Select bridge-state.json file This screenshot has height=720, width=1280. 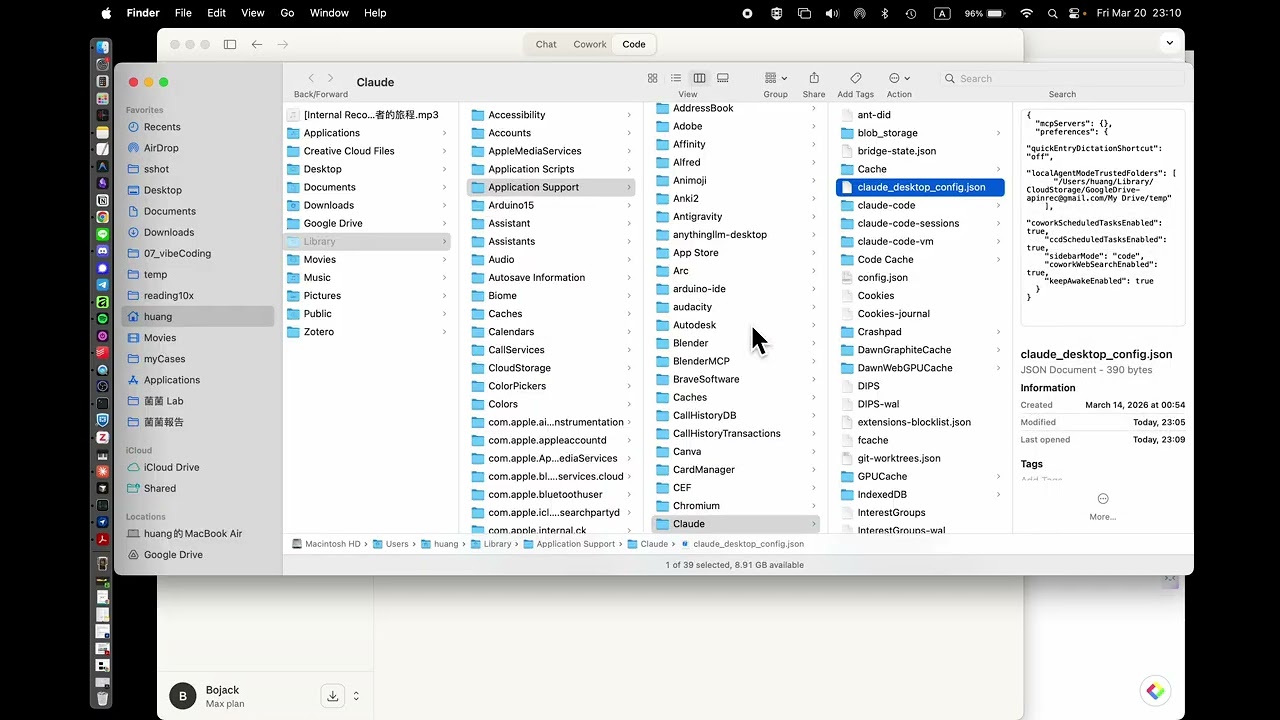(896, 151)
